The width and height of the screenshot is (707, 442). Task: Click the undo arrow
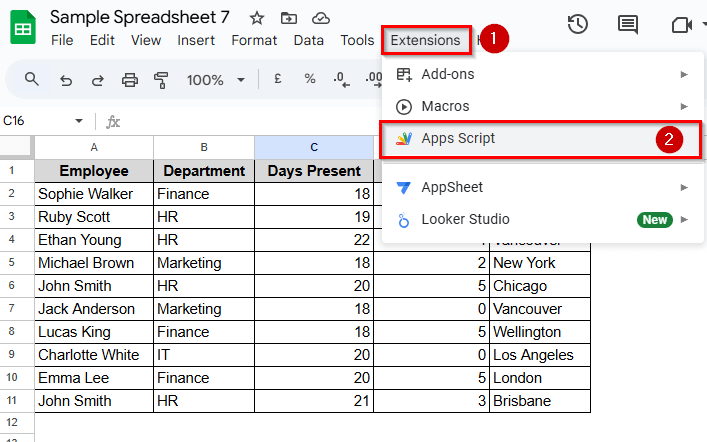(x=66, y=79)
